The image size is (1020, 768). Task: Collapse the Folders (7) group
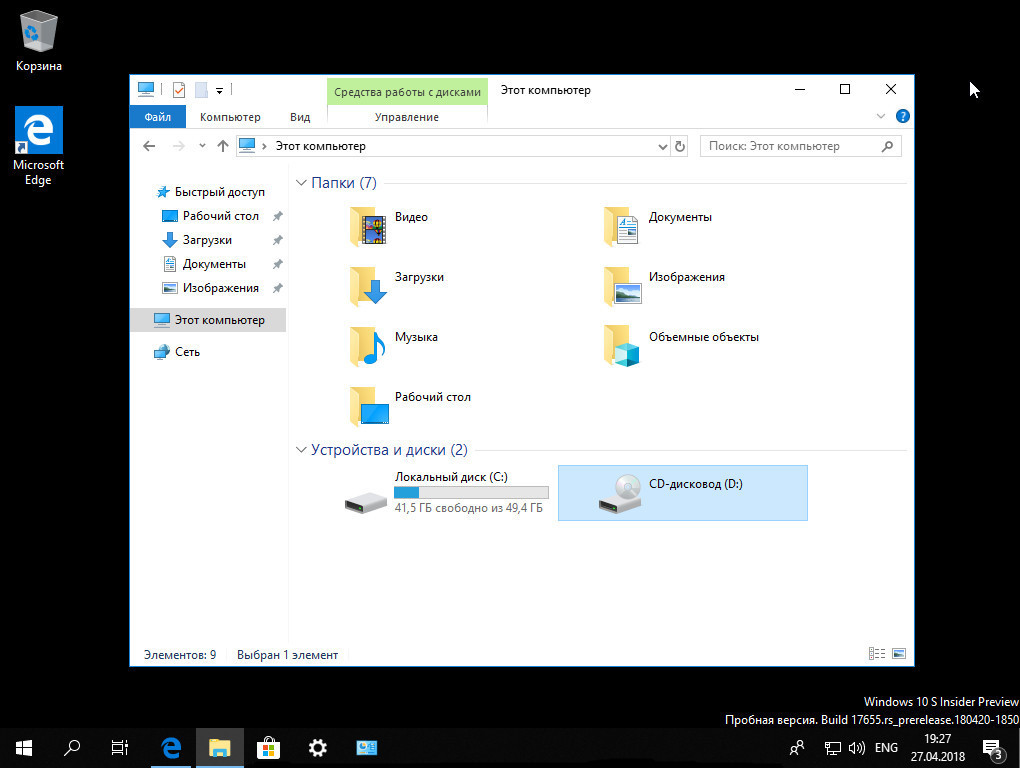(x=301, y=183)
